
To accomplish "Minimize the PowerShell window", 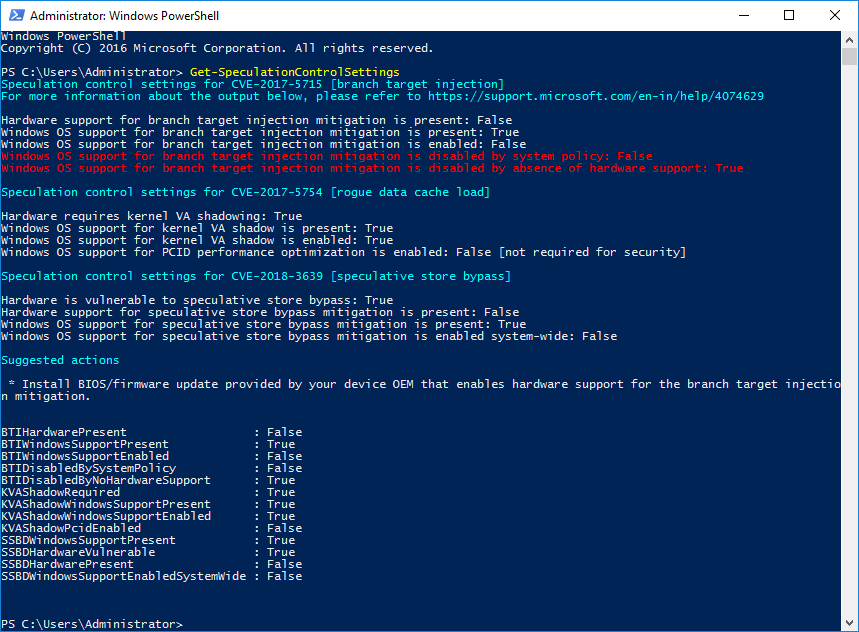I will click(743, 16).
